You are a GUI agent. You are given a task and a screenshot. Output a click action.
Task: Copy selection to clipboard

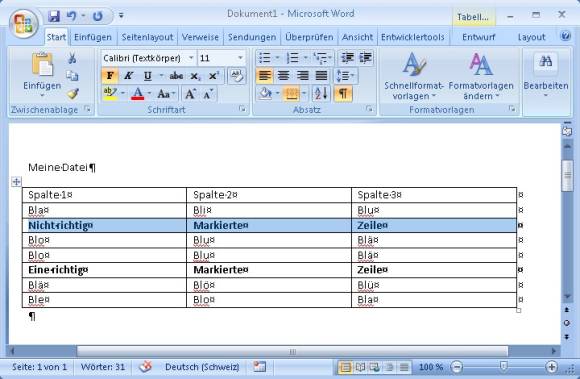click(x=72, y=76)
